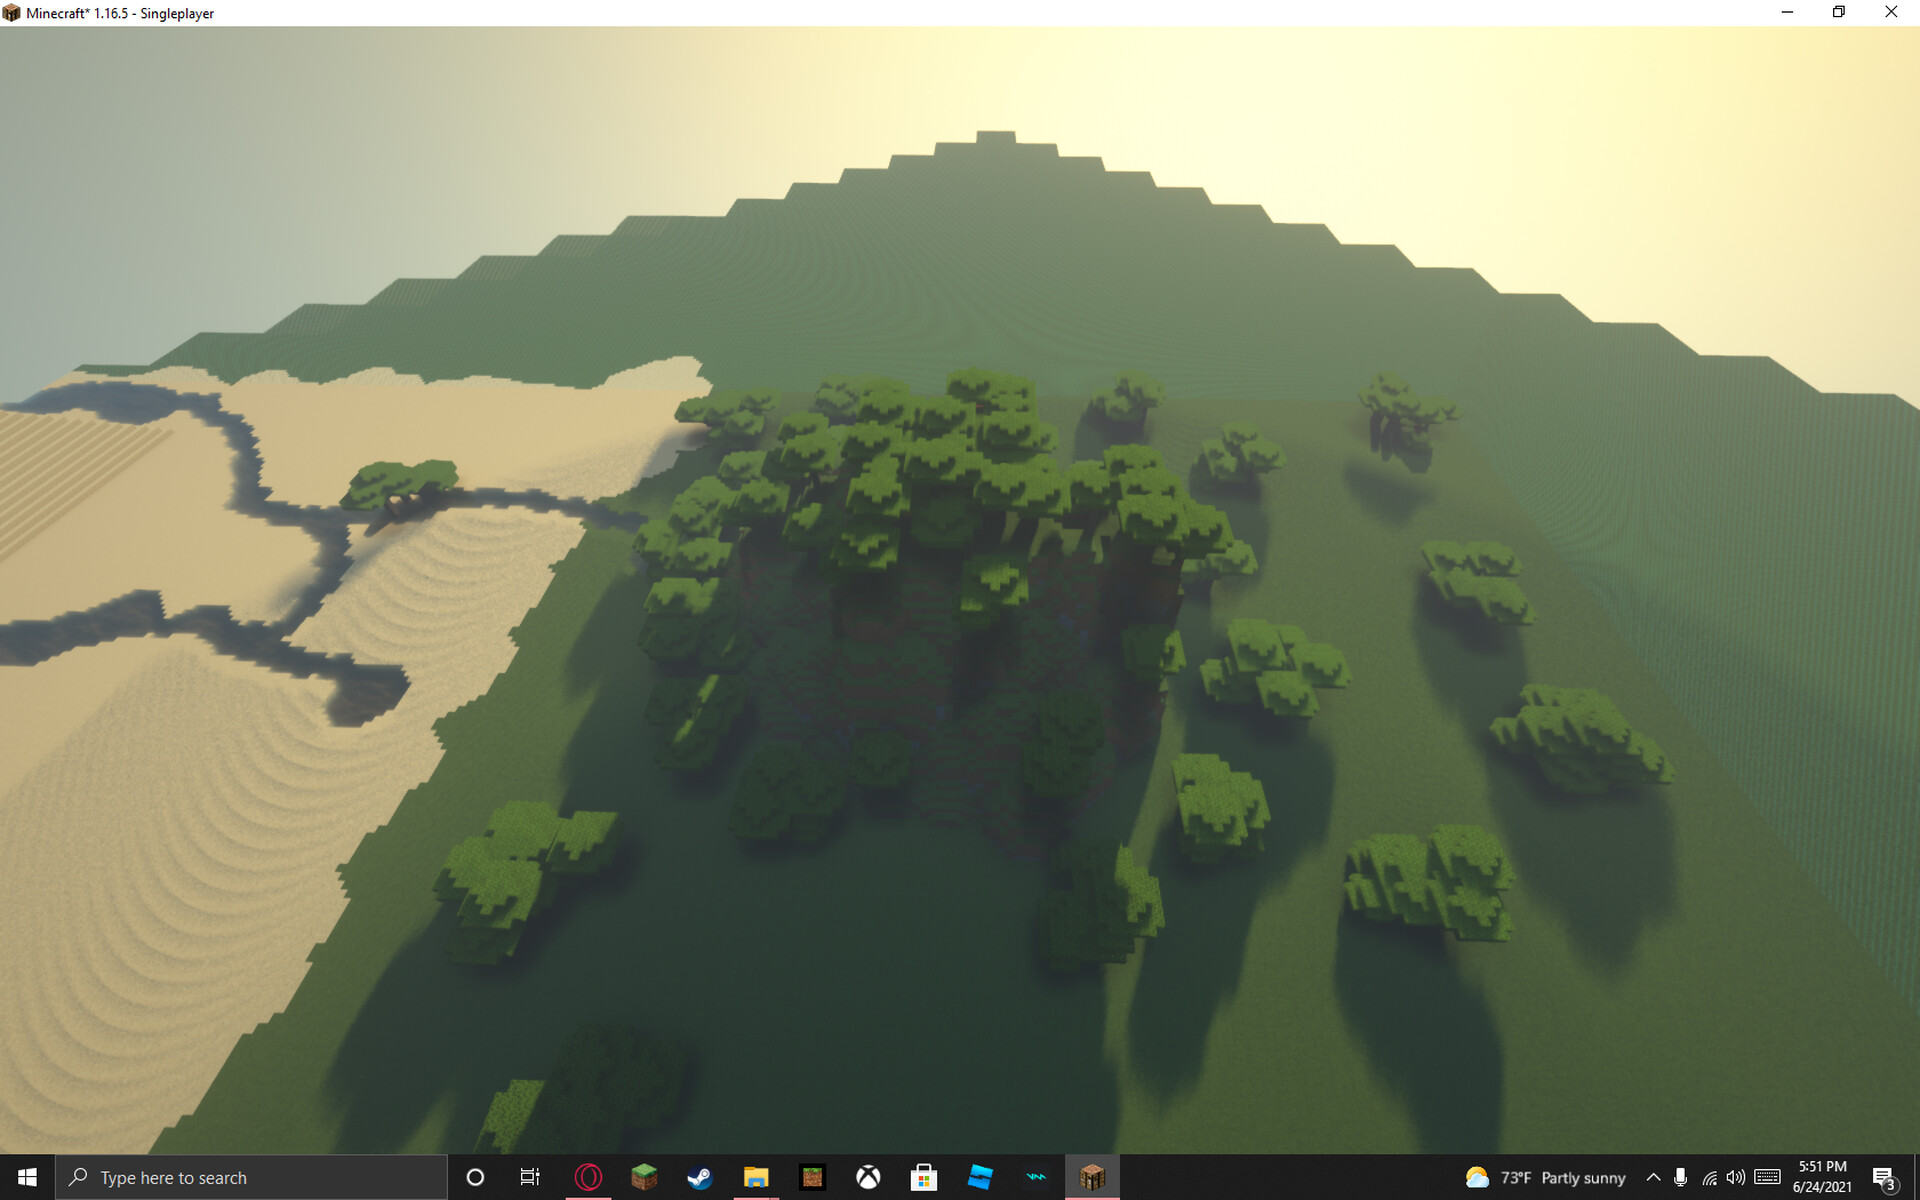Open File Explorer
The width and height of the screenshot is (1920, 1200).
(756, 1177)
